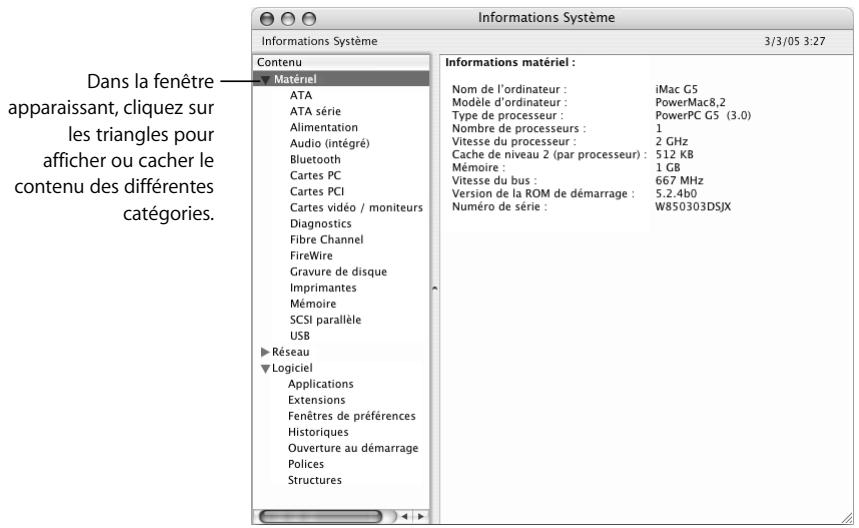Select Historiques entry
859x528 pixels.
[x=318, y=432]
